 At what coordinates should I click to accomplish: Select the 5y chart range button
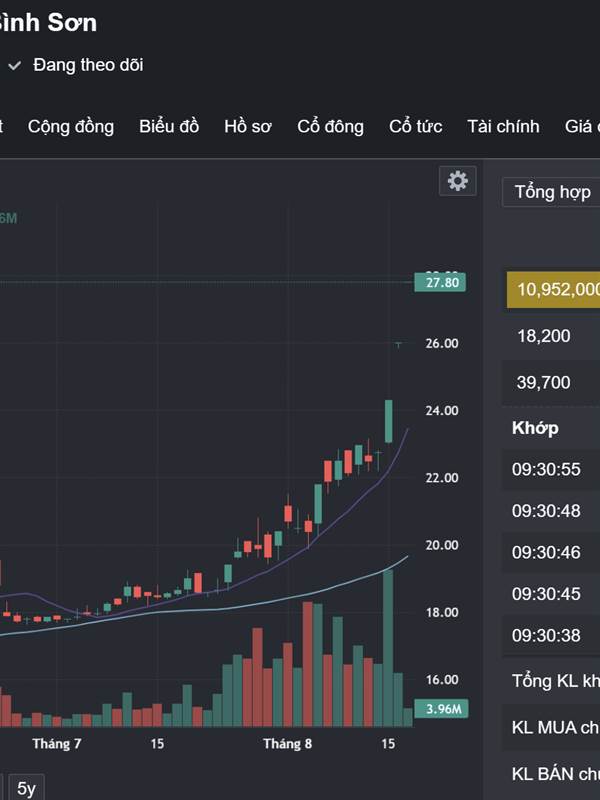[27, 789]
